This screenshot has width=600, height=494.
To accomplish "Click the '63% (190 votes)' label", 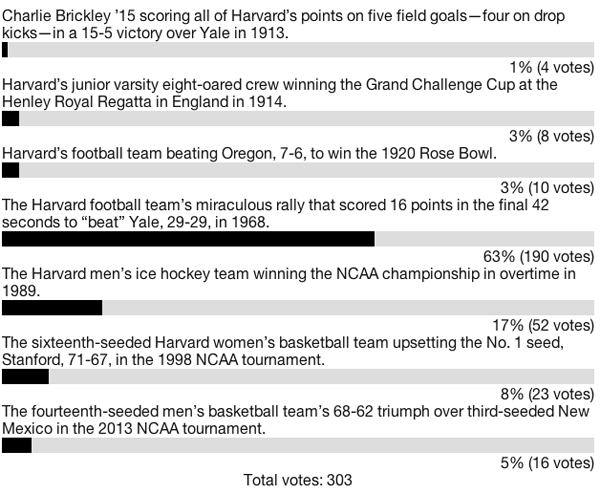I will [539, 257].
